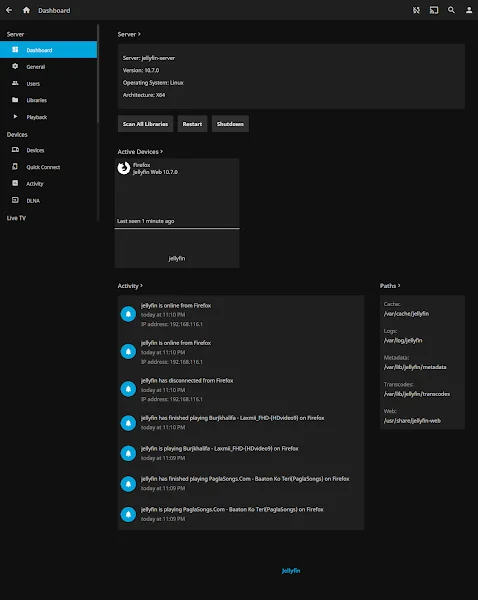
Task: Expand the Activity section heading
Action: point(130,286)
